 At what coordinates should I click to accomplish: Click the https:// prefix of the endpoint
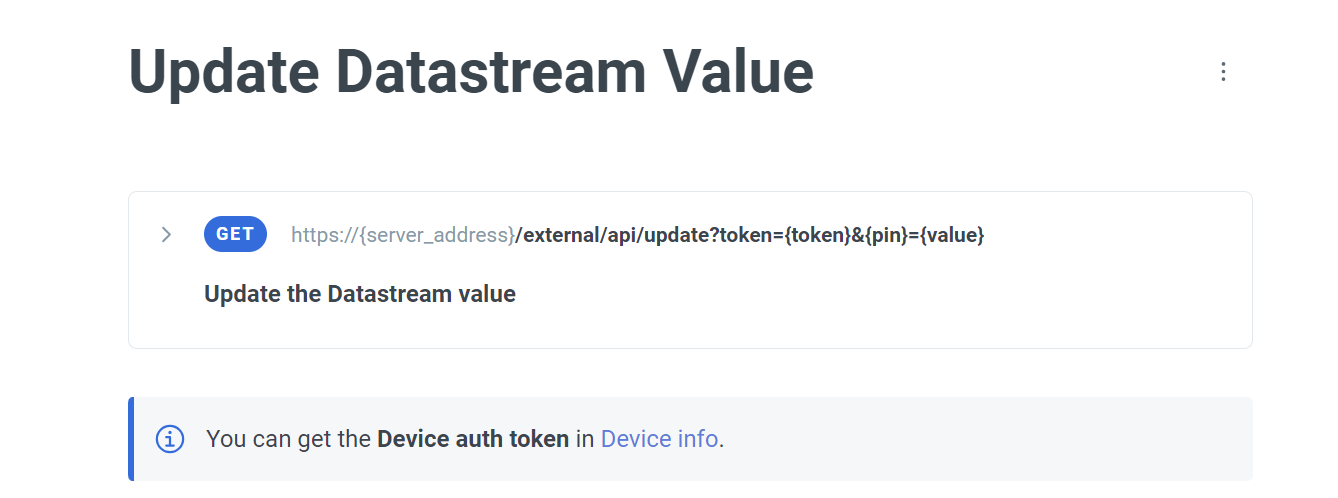(324, 235)
